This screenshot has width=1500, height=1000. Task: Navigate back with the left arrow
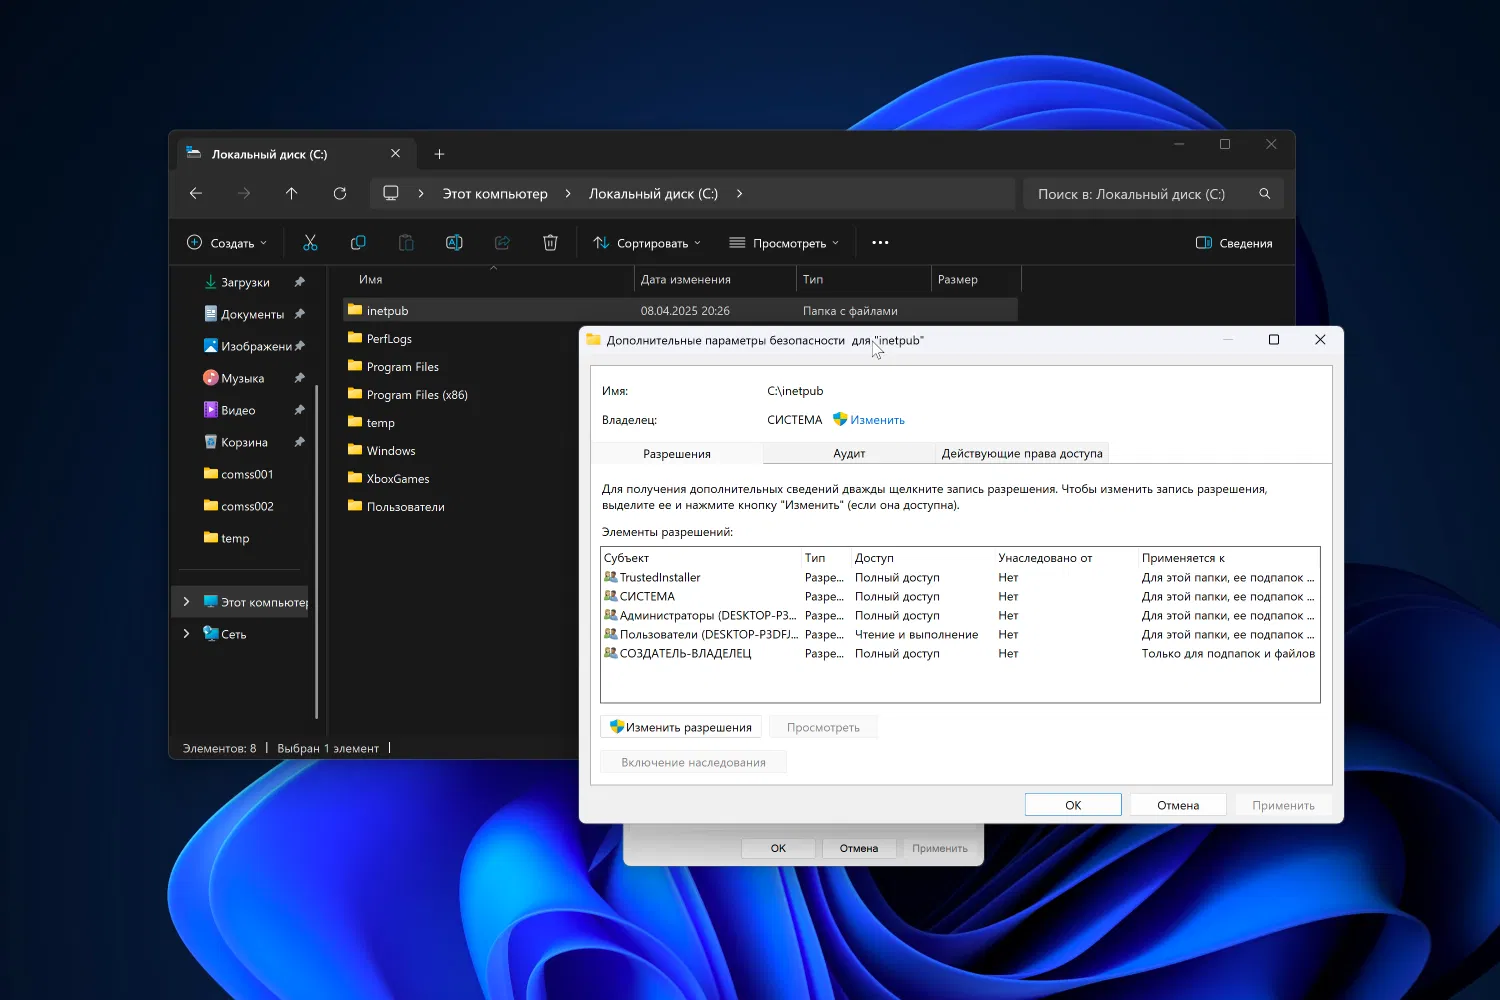coord(196,194)
